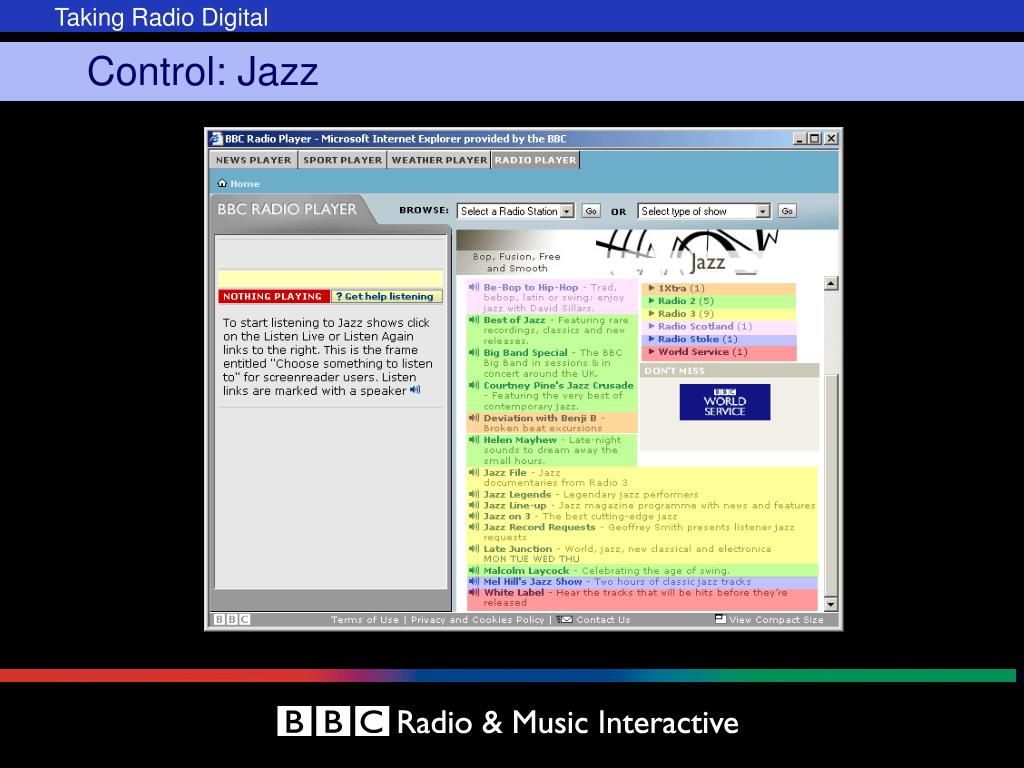Viewport: 1024px width, 768px height.
Task: Open the Be-Bop to Hip-Hop show link
Action: coord(530,287)
